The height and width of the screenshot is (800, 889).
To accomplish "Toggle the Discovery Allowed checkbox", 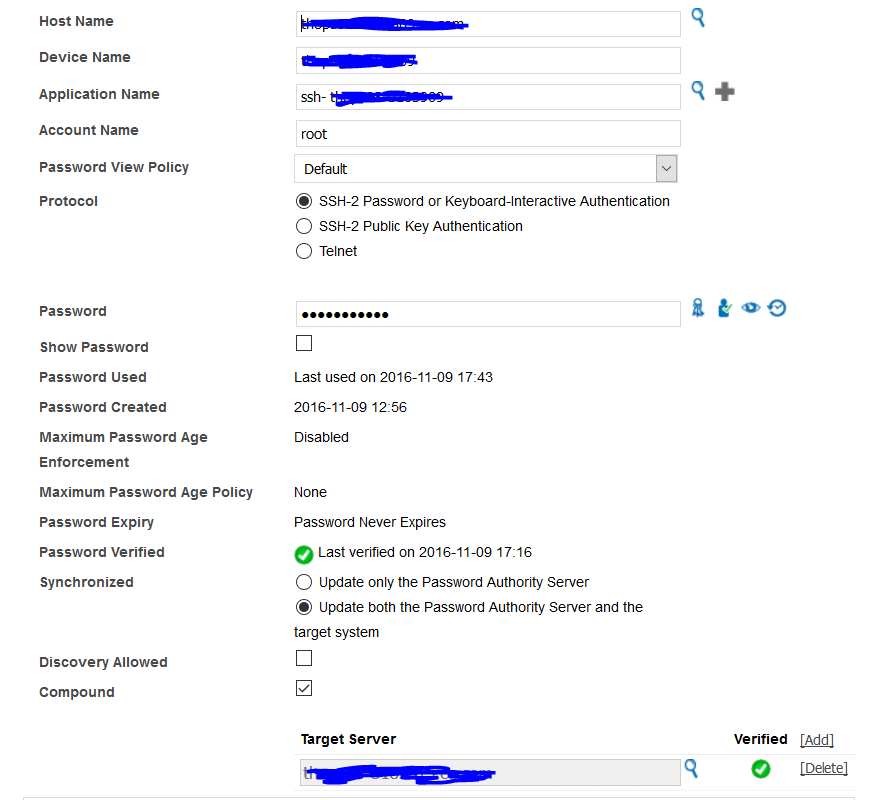I will [x=303, y=658].
